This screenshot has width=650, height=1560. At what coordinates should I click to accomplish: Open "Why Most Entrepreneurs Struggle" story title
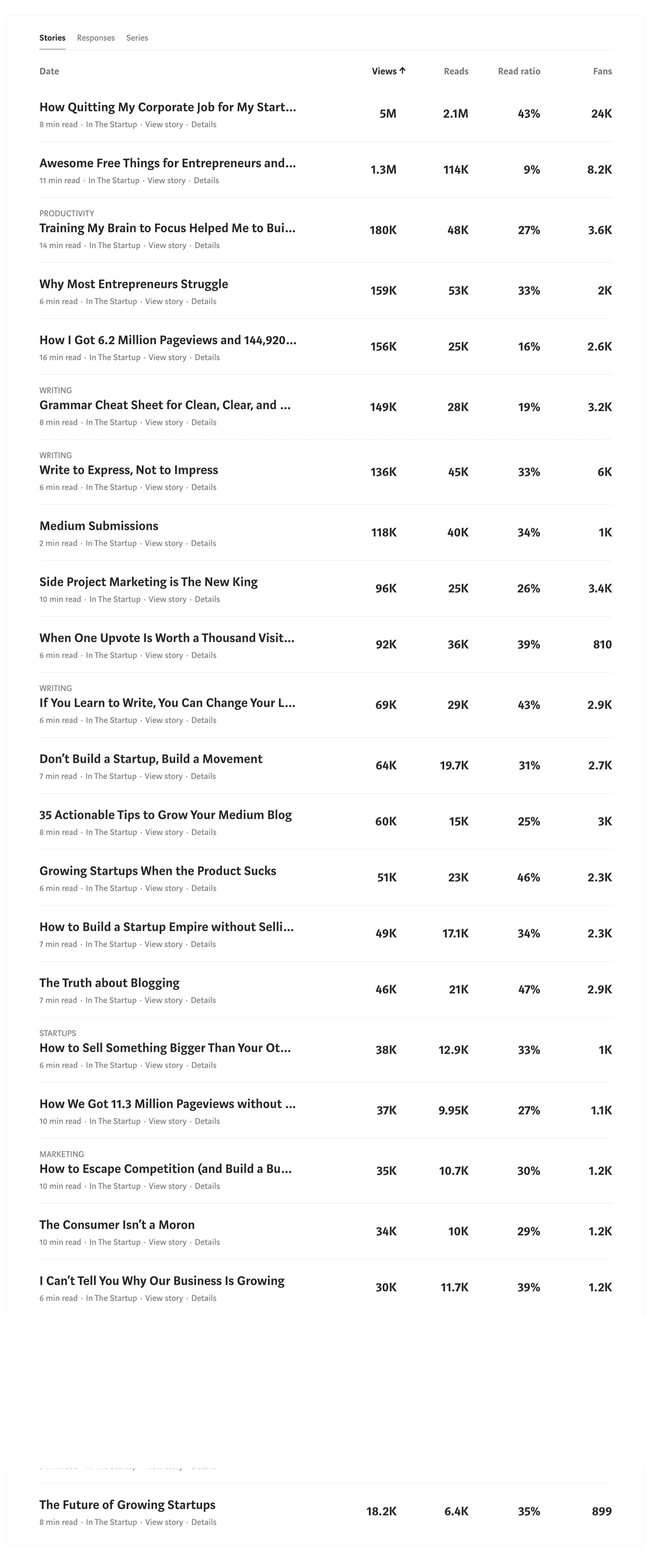133,284
